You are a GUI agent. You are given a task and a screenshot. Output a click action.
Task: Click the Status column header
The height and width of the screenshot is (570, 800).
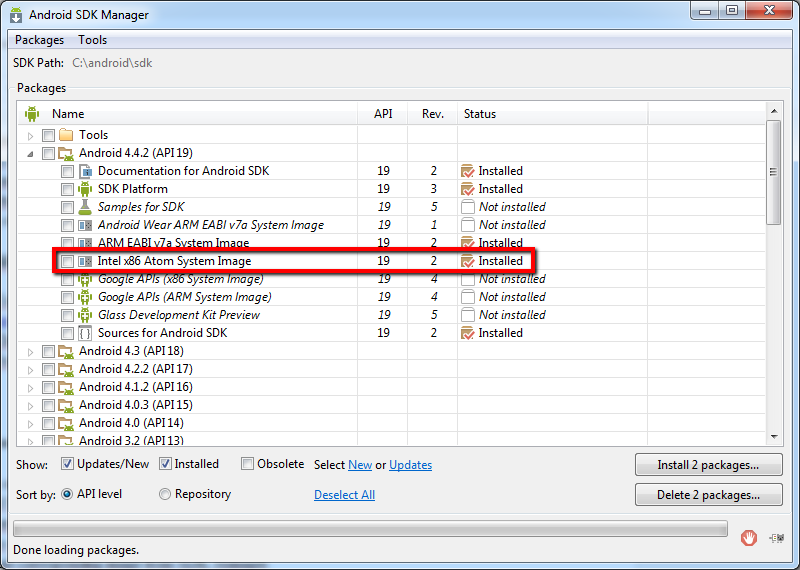click(553, 114)
